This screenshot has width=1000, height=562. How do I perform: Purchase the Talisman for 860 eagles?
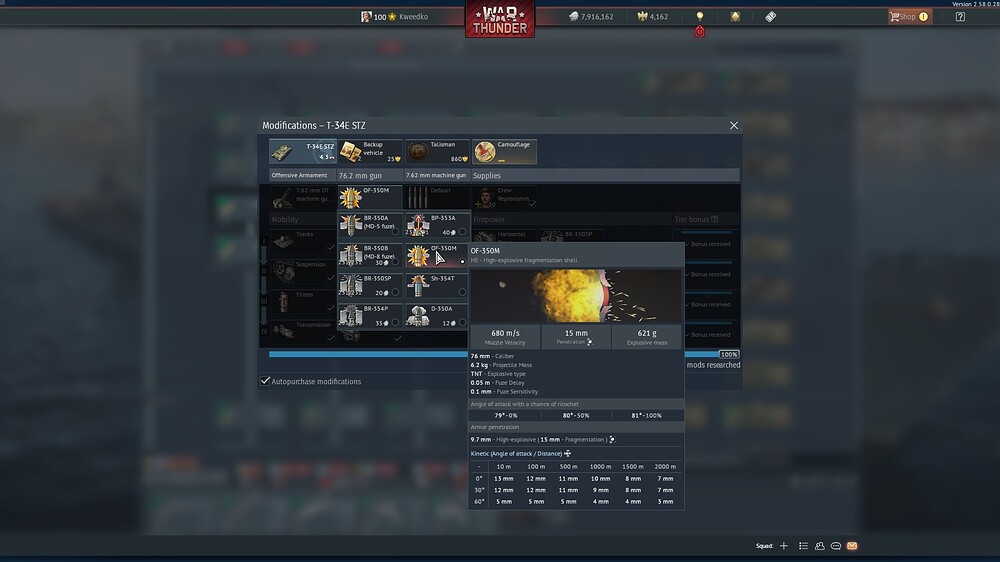point(438,151)
